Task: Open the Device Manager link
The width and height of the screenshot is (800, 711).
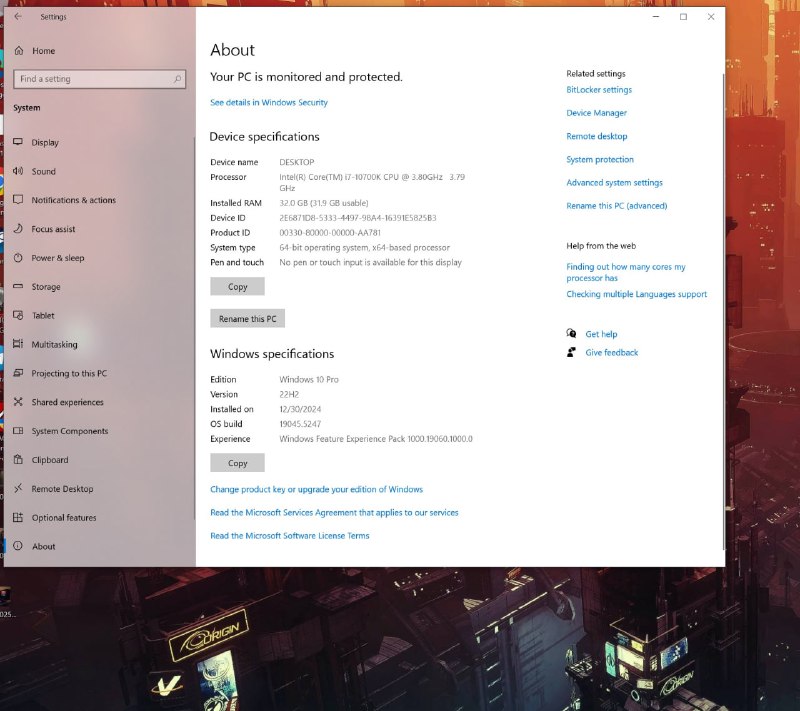Action: click(x=596, y=113)
